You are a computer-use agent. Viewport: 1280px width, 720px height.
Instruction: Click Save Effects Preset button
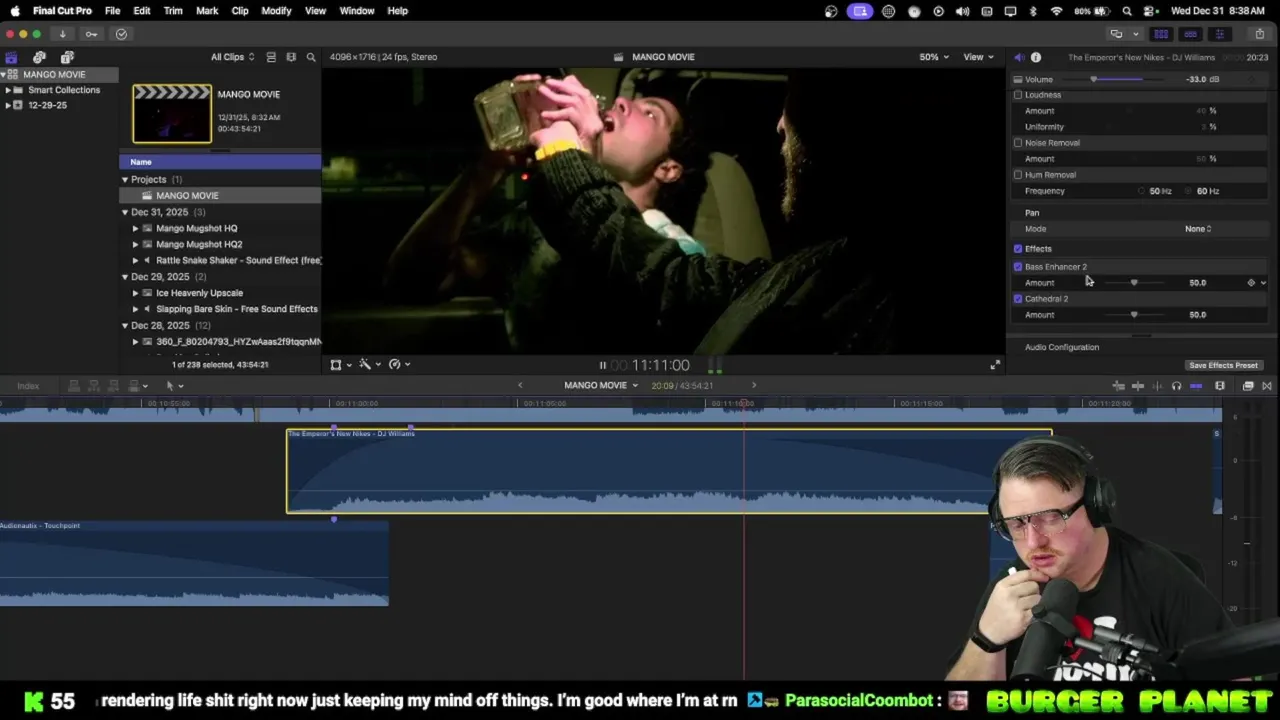coord(1223,366)
